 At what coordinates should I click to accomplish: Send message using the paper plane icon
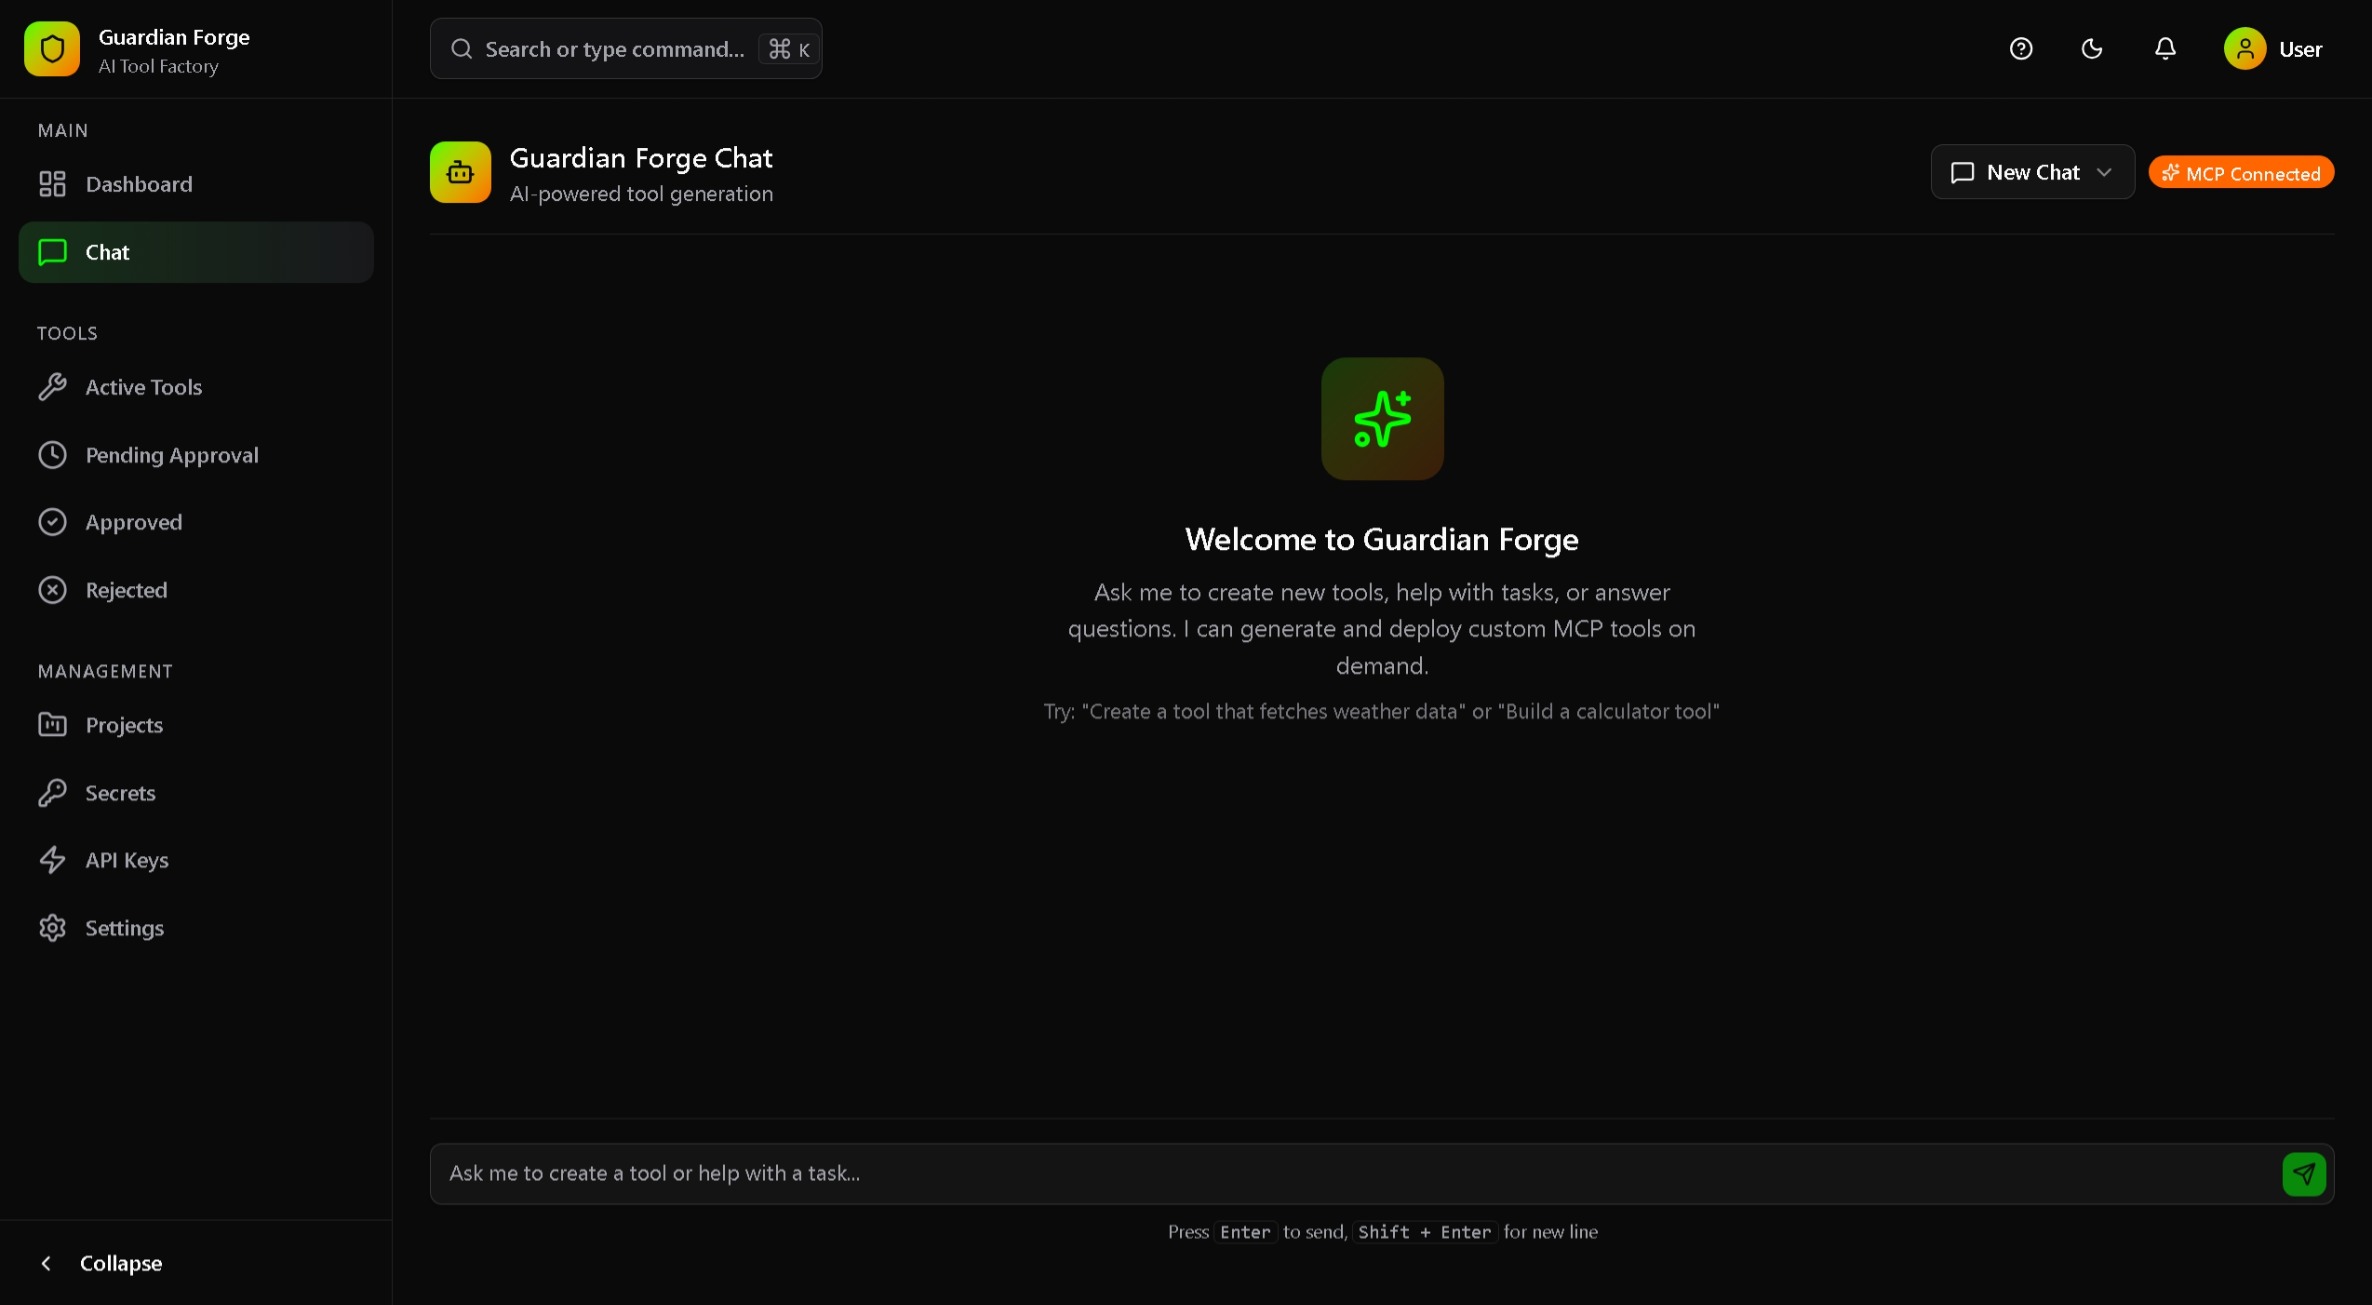(2304, 1173)
